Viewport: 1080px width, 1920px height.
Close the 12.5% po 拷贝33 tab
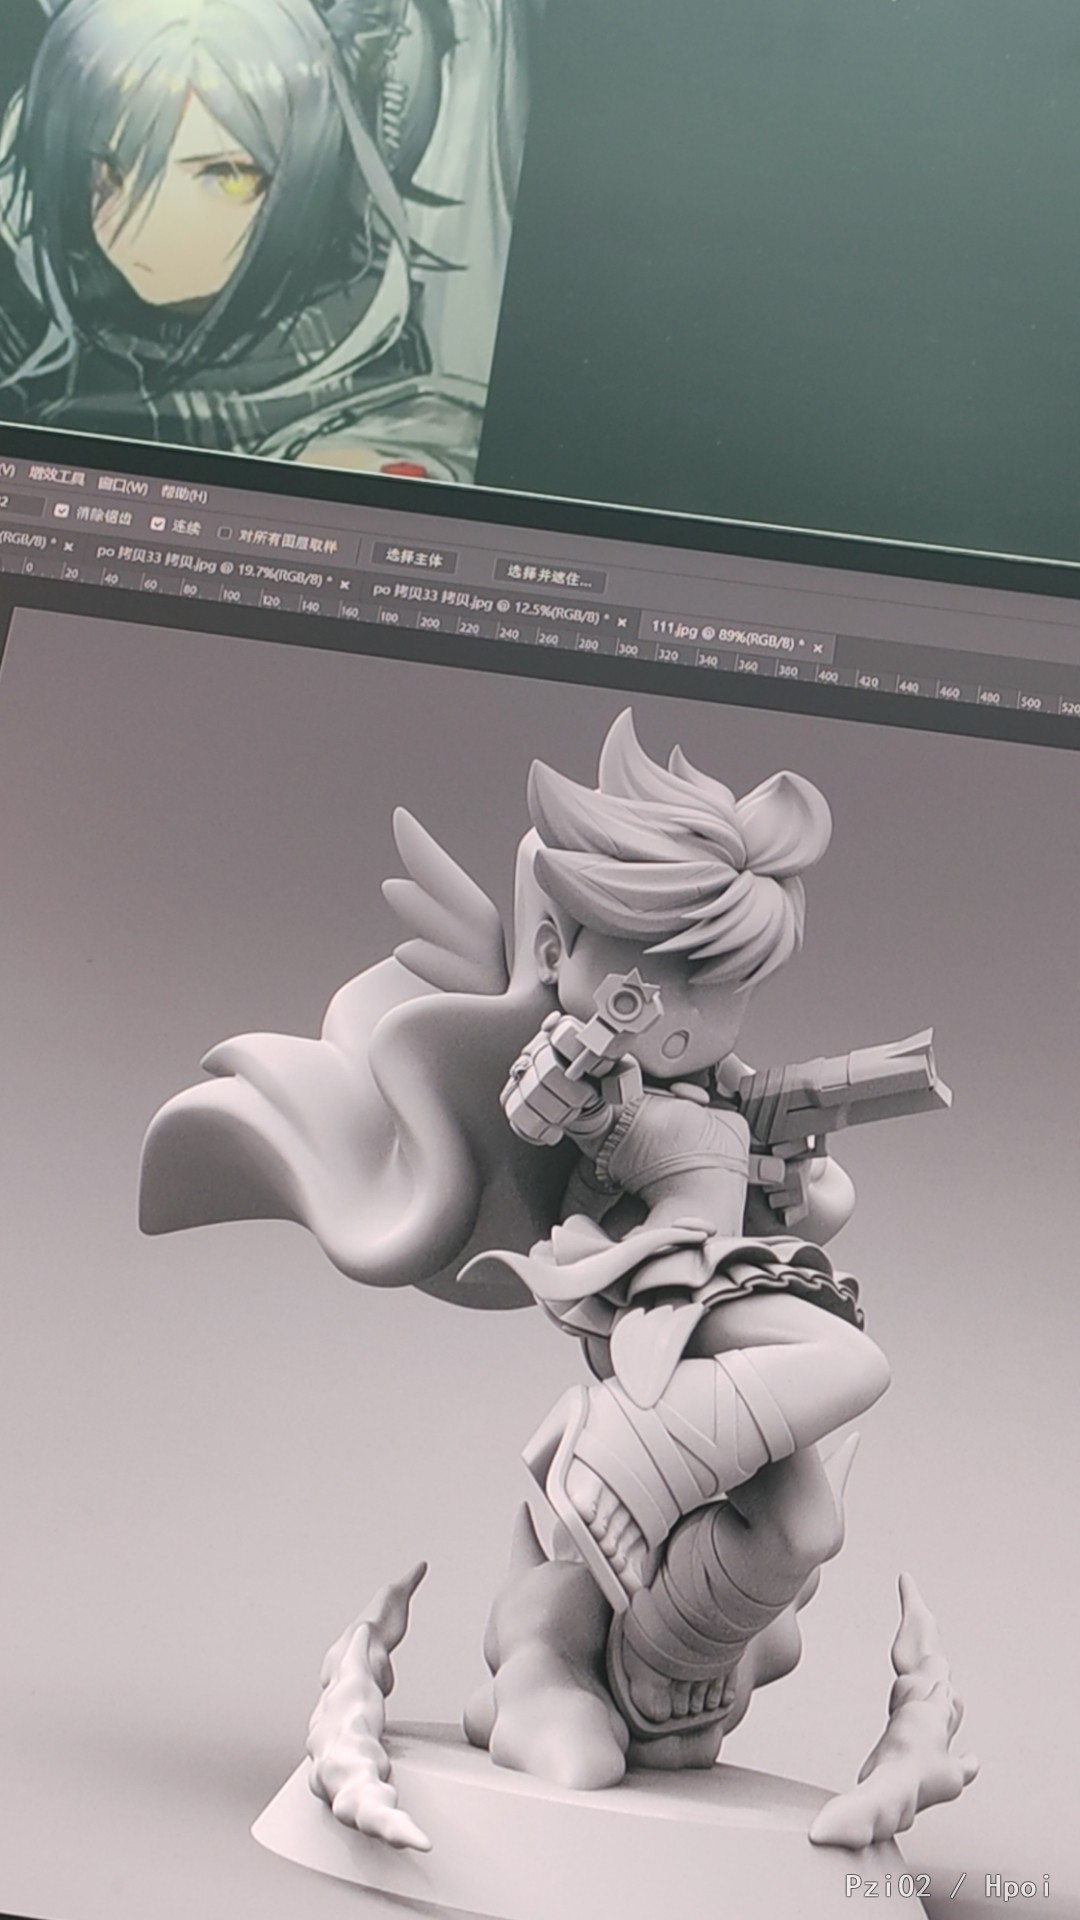[x=622, y=622]
